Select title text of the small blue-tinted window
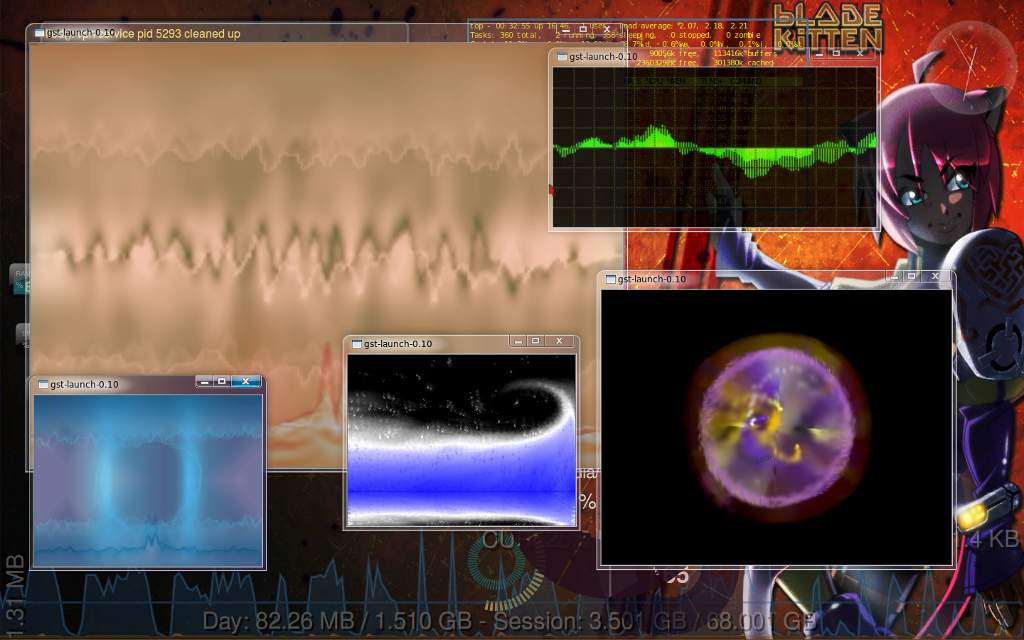The image size is (1024, 640). tap(84, 385)
